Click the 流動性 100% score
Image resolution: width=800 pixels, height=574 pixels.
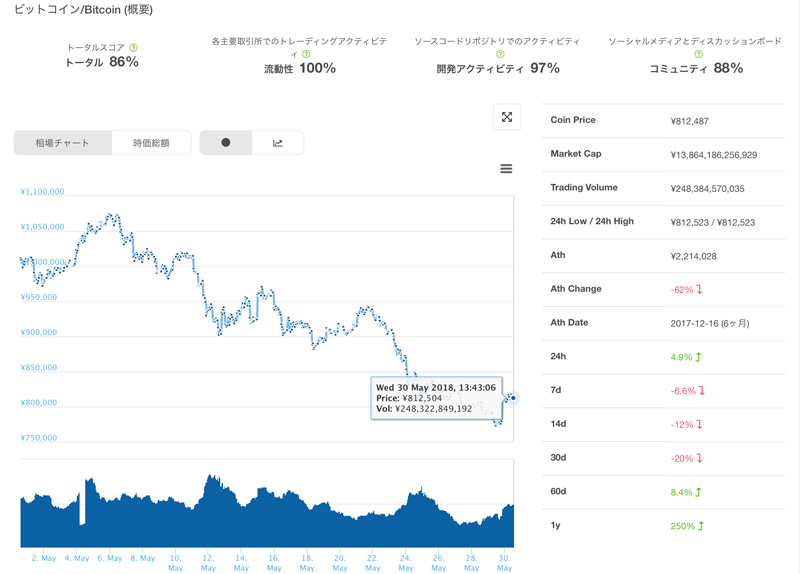(x=299, y=68)
